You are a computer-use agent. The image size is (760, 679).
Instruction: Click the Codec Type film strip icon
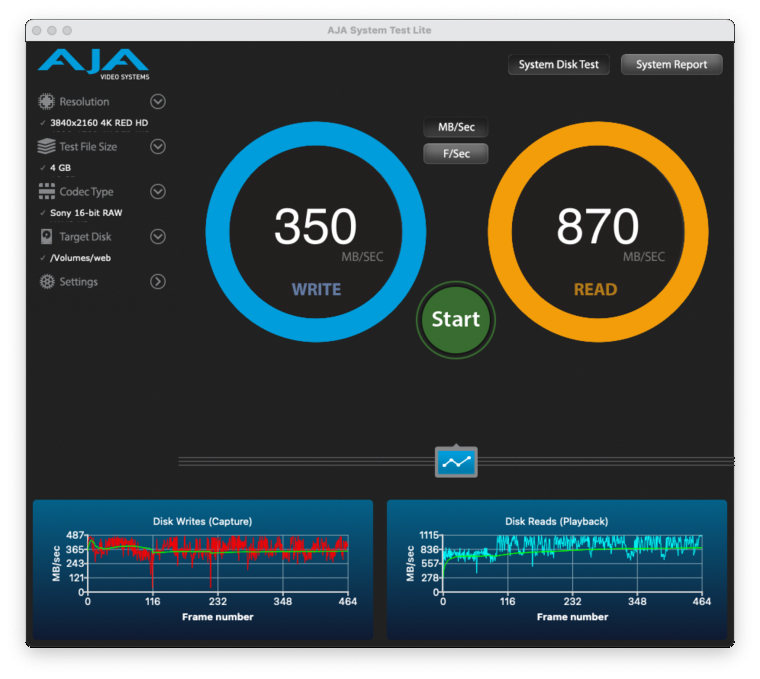pyautogui.click(x=47, y=191)
